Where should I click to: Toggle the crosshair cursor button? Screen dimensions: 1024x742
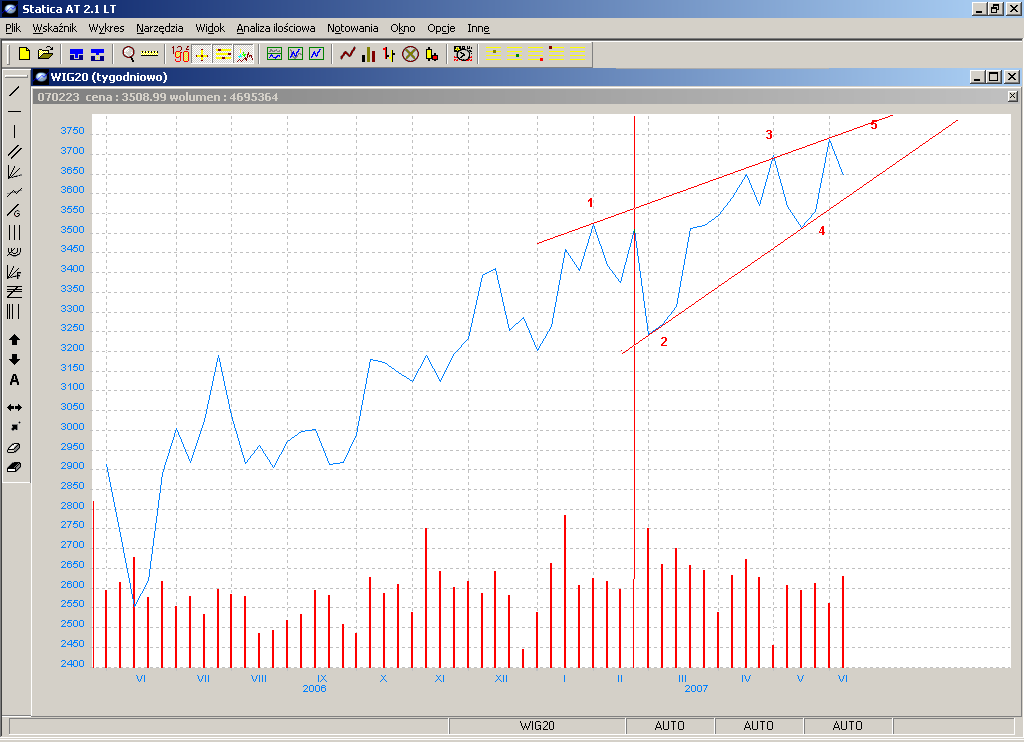[202, 54]
